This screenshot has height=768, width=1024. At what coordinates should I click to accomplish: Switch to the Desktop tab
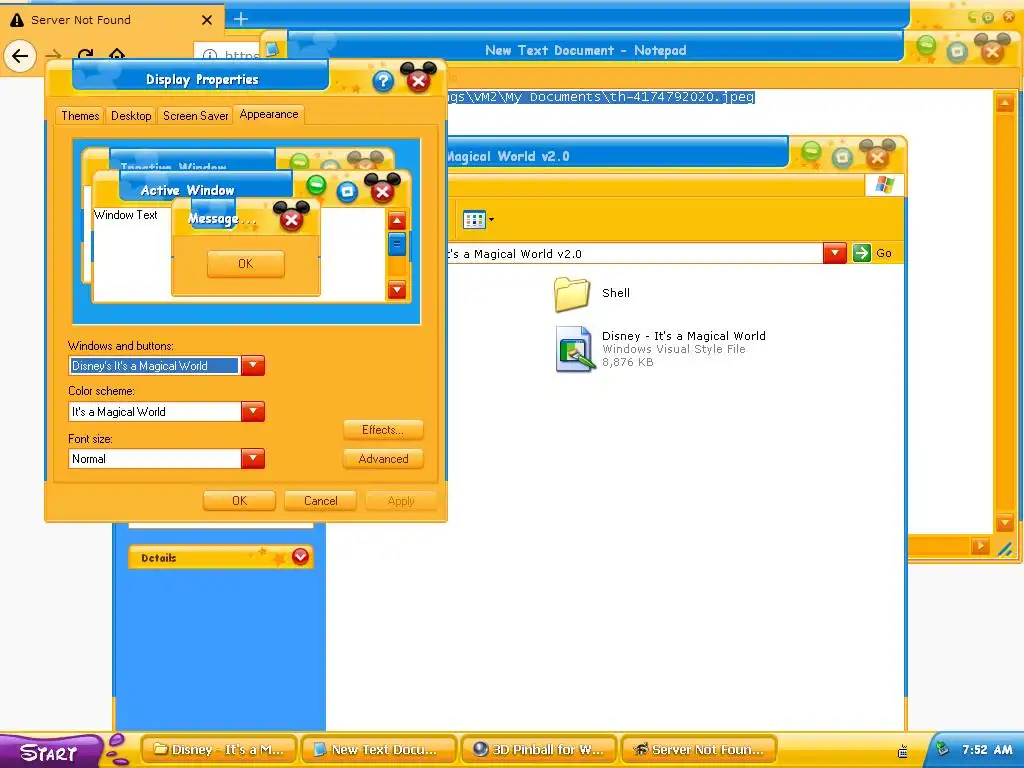pos(131,116)
